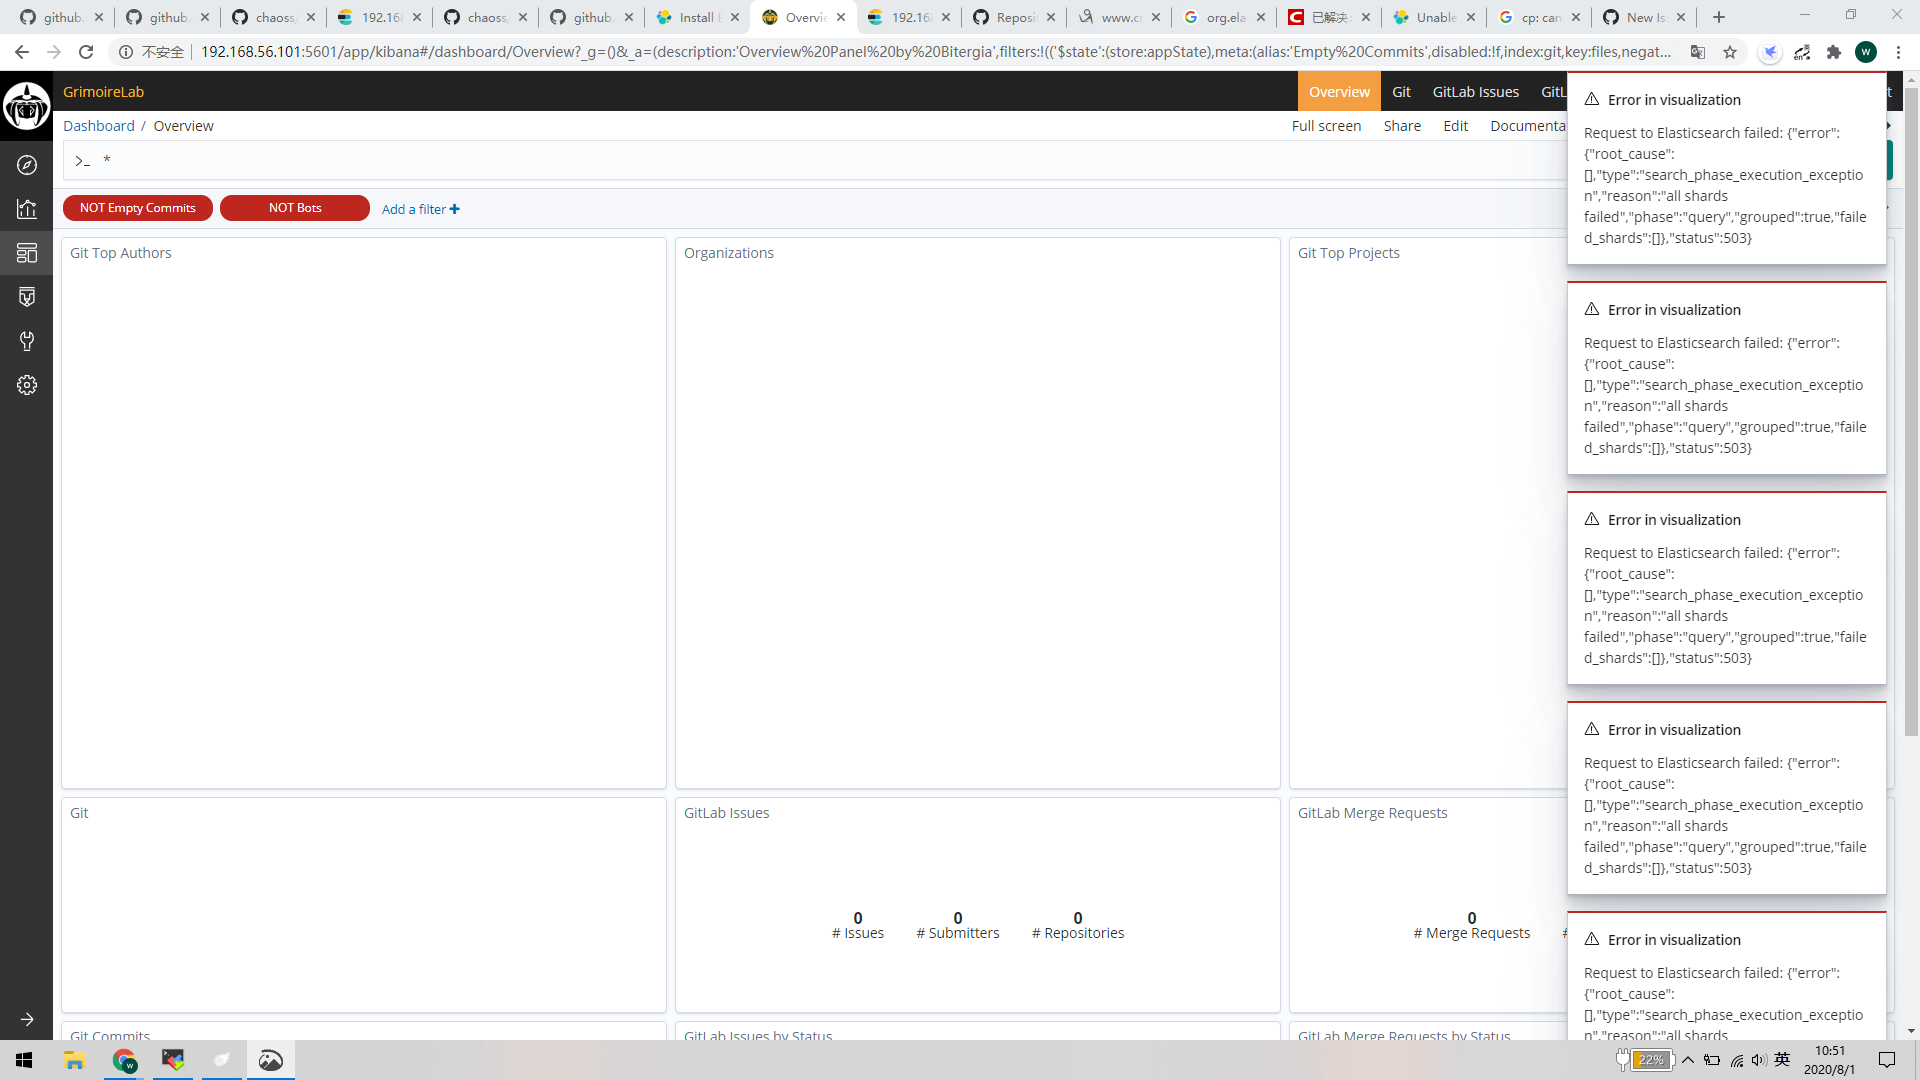Expand the overflow chevron beside Documentation
Viewport: 1920px width, 1080px height.
(1888, 125)
